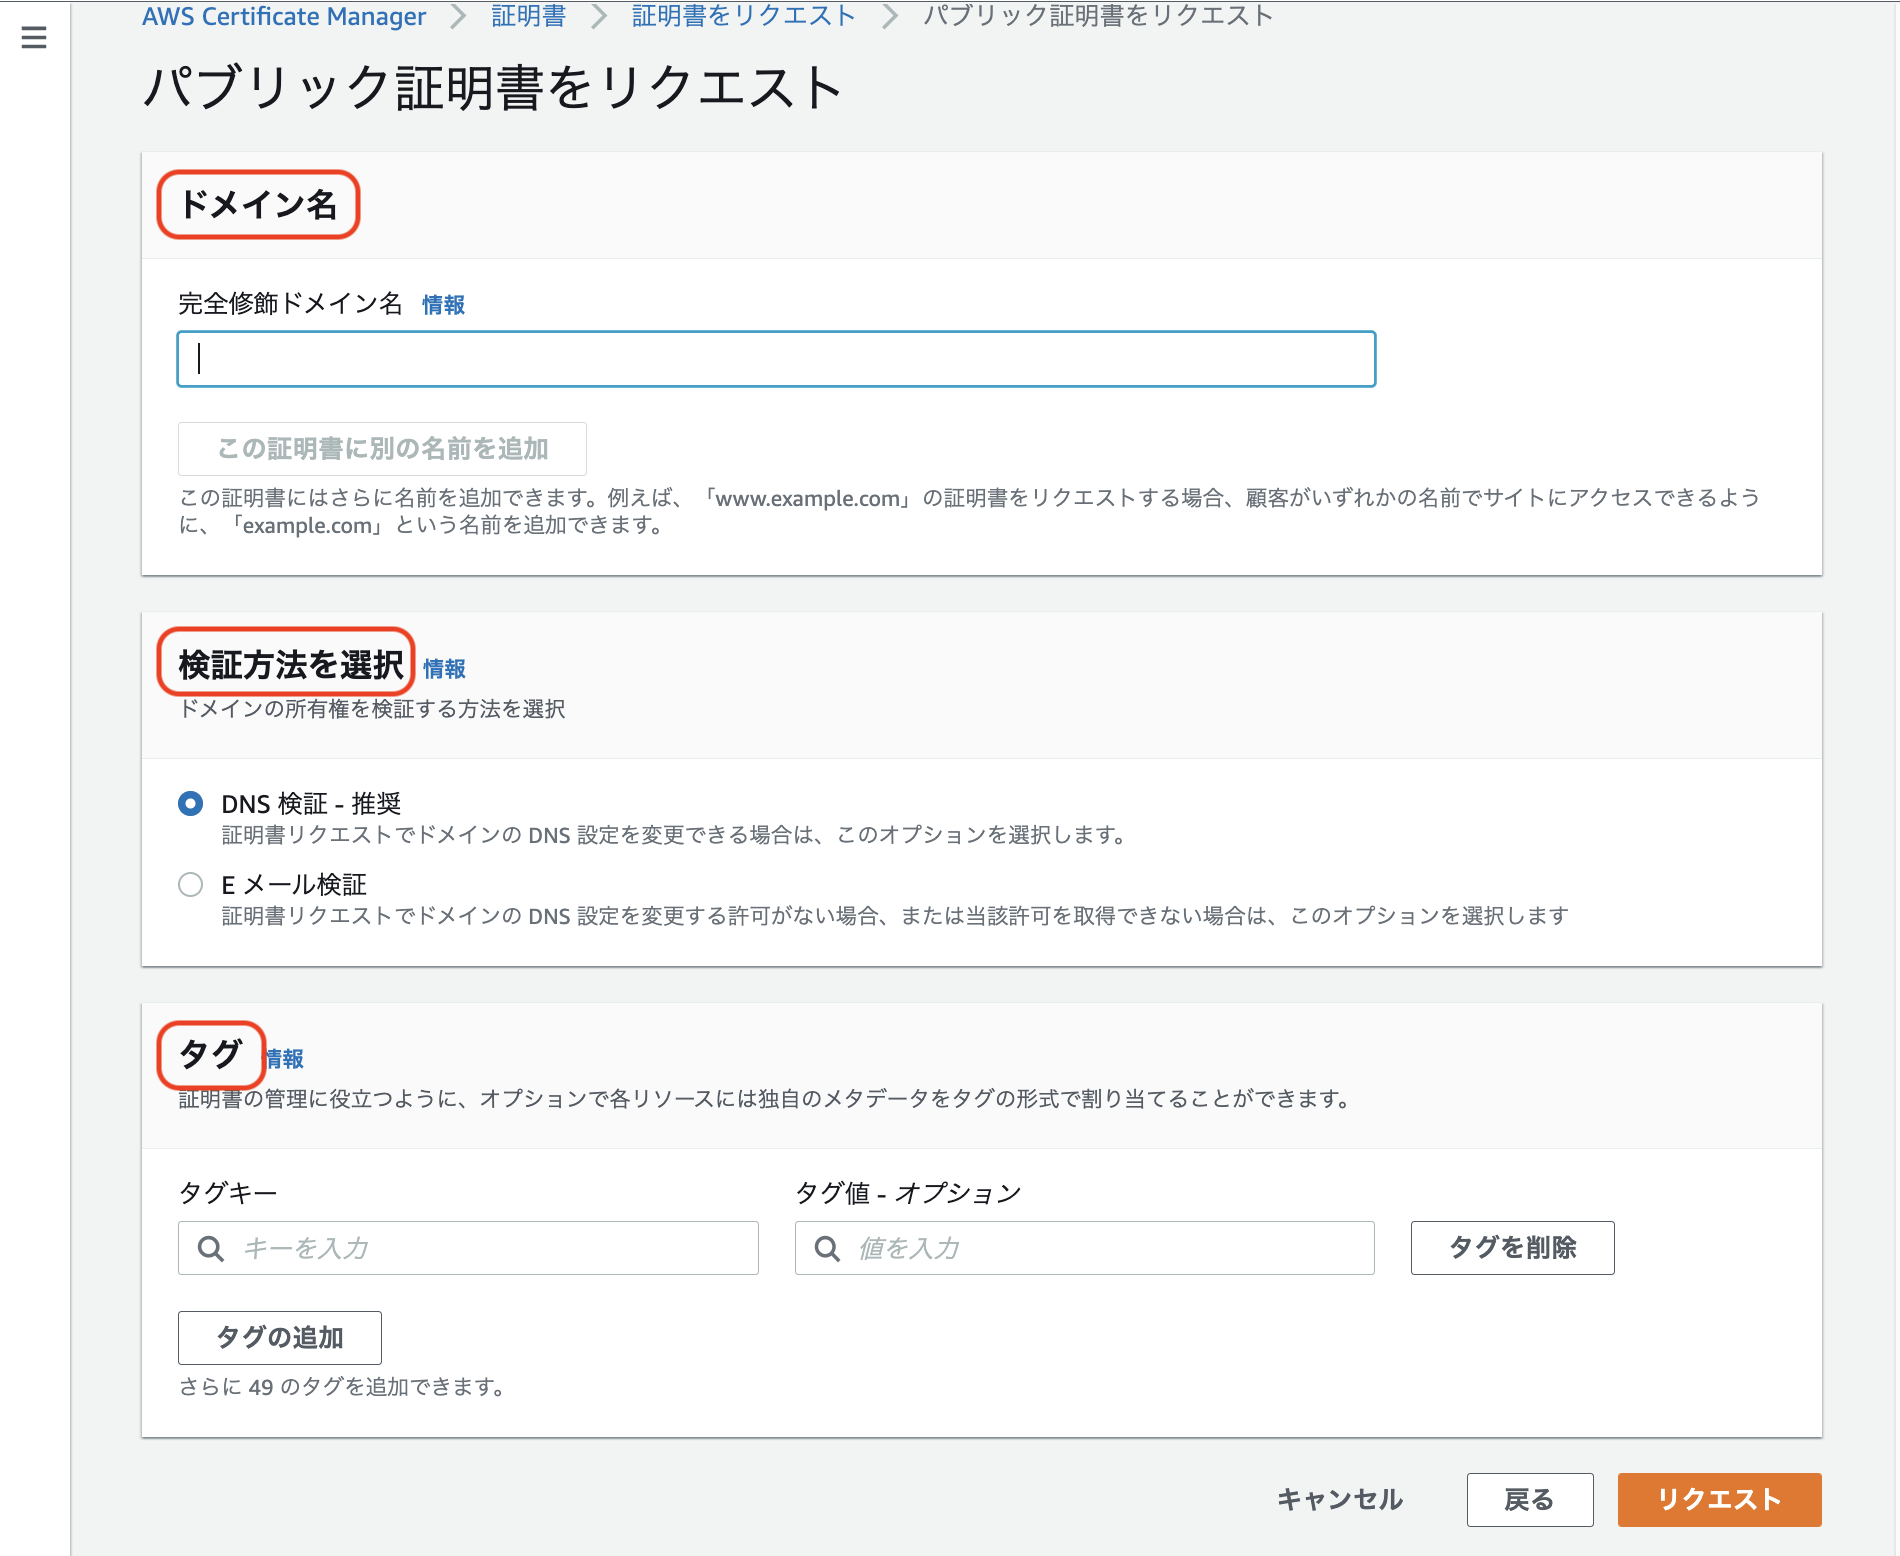The width and height of the screenshot is (1900, 1556).
Task: Click この証明書に別の名前を追加 button
Action: 381,449
